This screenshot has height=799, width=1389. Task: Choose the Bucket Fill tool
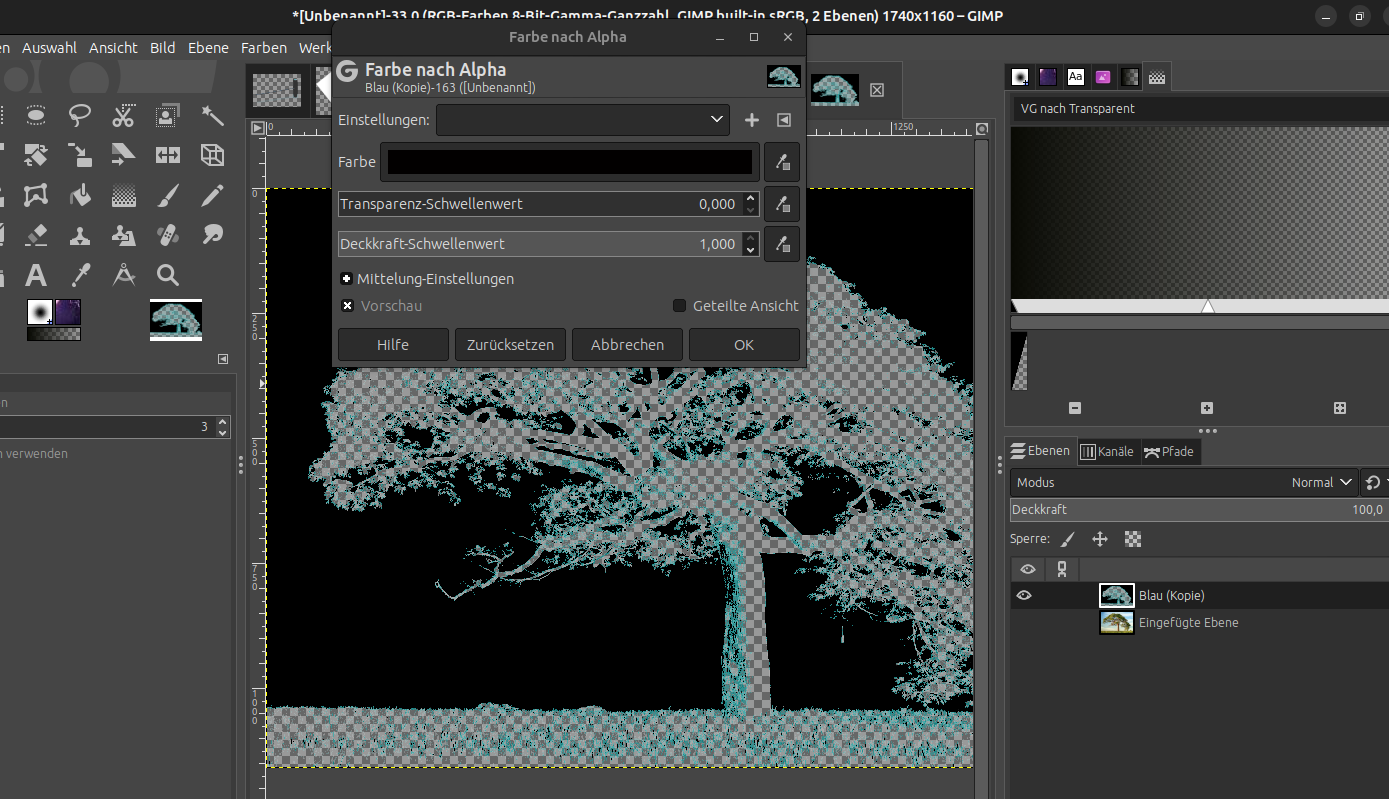(x=80, y=195)
